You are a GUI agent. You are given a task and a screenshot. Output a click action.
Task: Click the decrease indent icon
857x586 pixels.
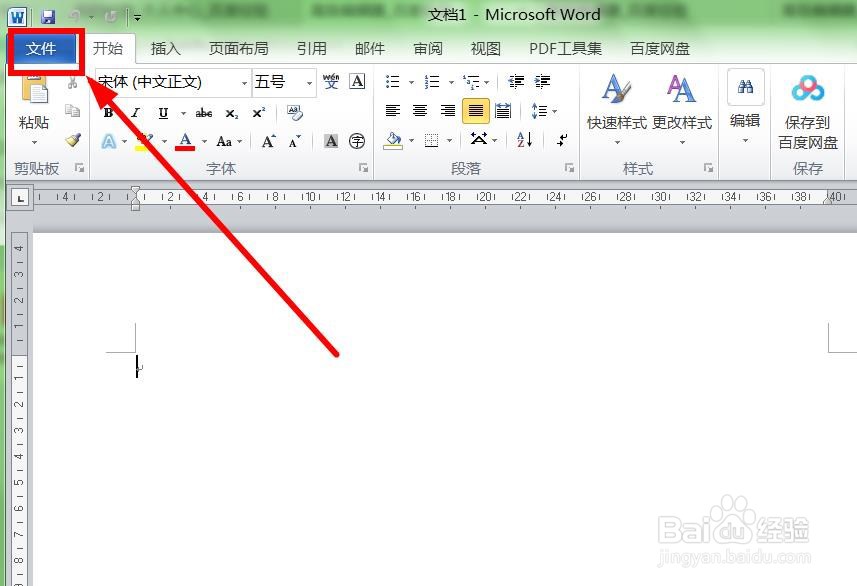coord(515,82)
